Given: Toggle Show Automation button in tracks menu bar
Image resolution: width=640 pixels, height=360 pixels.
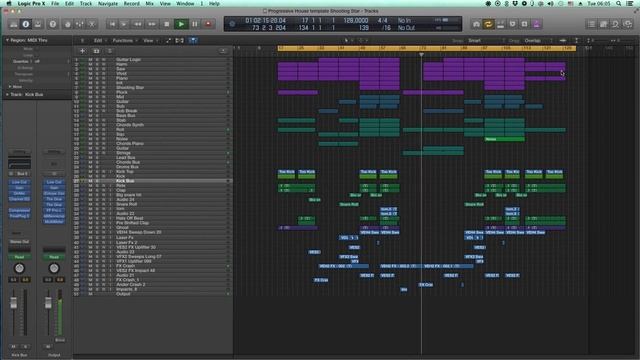Looking at the screenshot, I should (x=169, y=40).
